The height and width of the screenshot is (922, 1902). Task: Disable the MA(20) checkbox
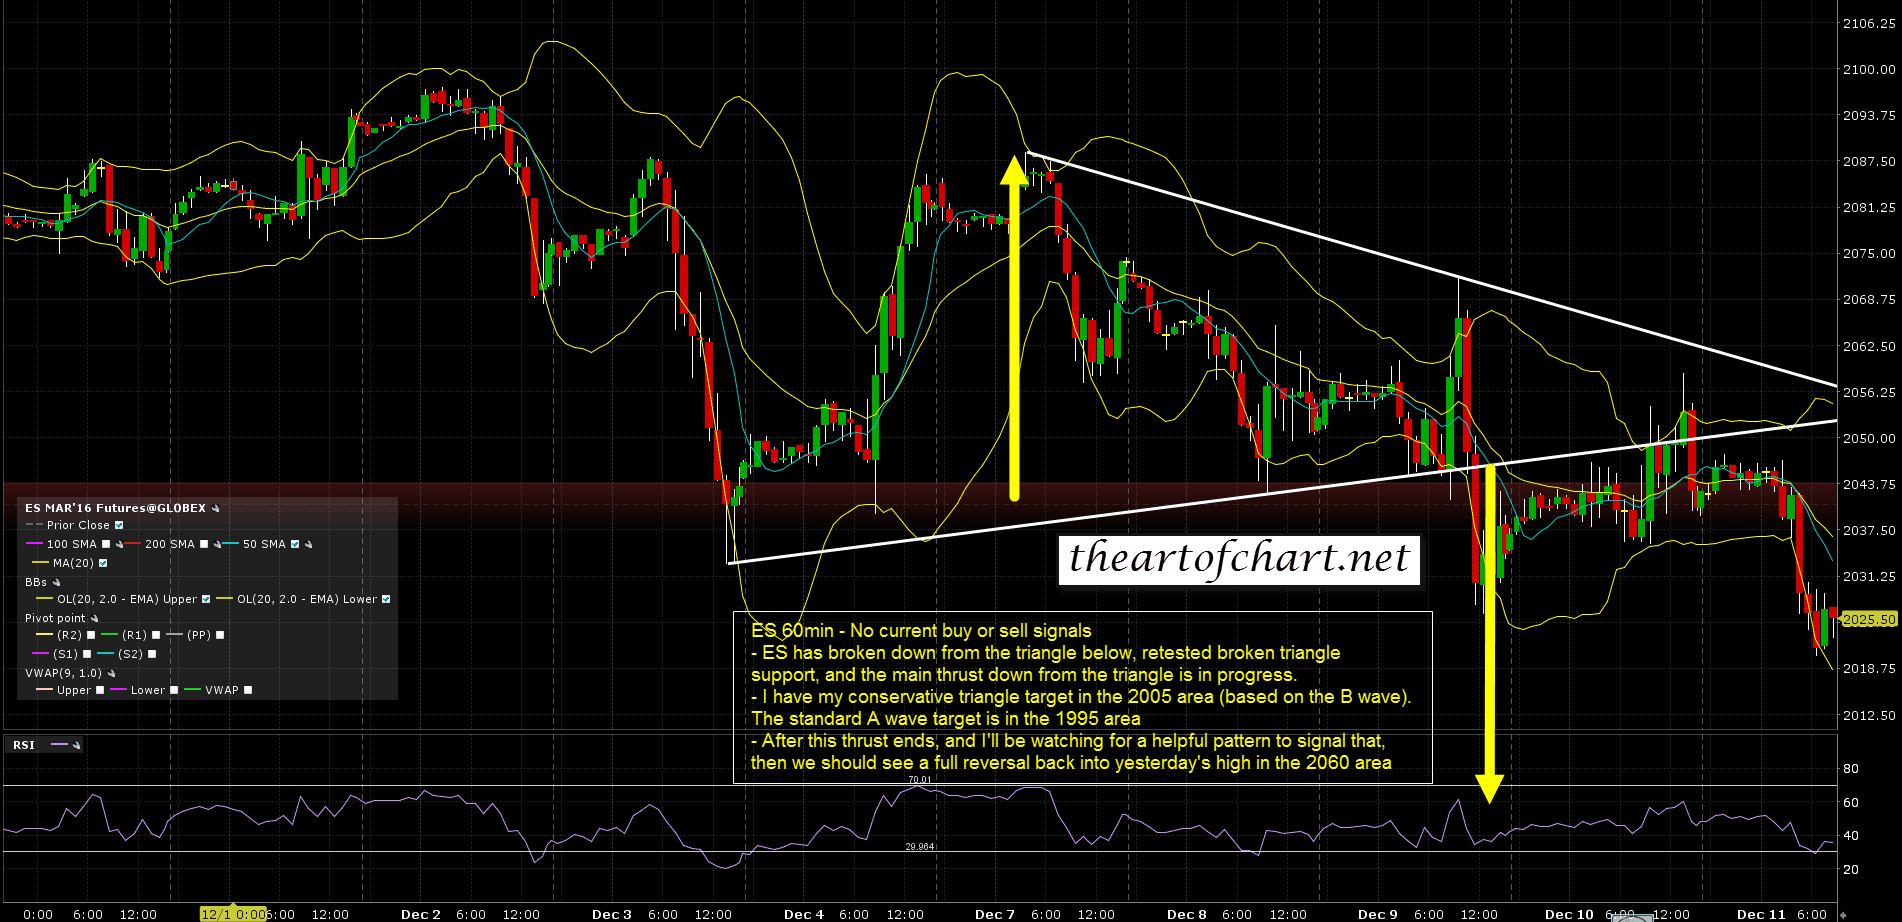pyautogui.click(x=103, y=564)
